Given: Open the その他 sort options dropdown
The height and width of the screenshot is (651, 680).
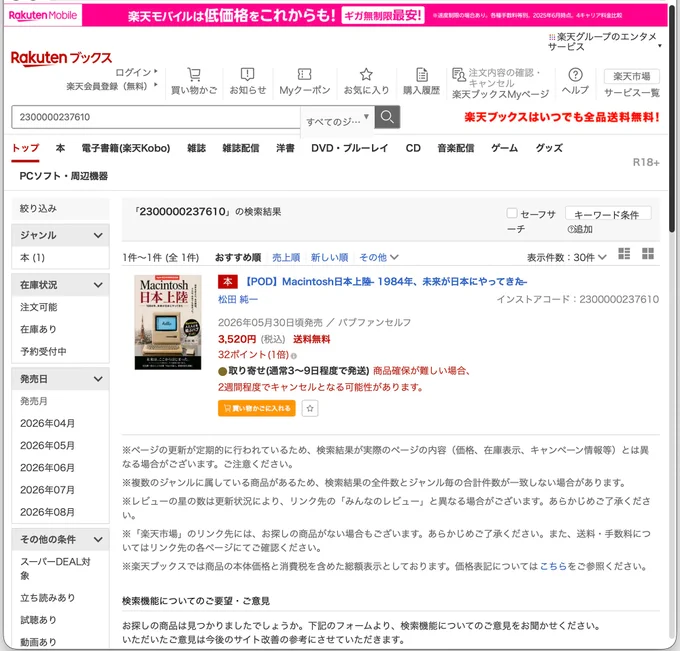Looking at the screenshot, I should pyautogui.click(x=379, y=257).
